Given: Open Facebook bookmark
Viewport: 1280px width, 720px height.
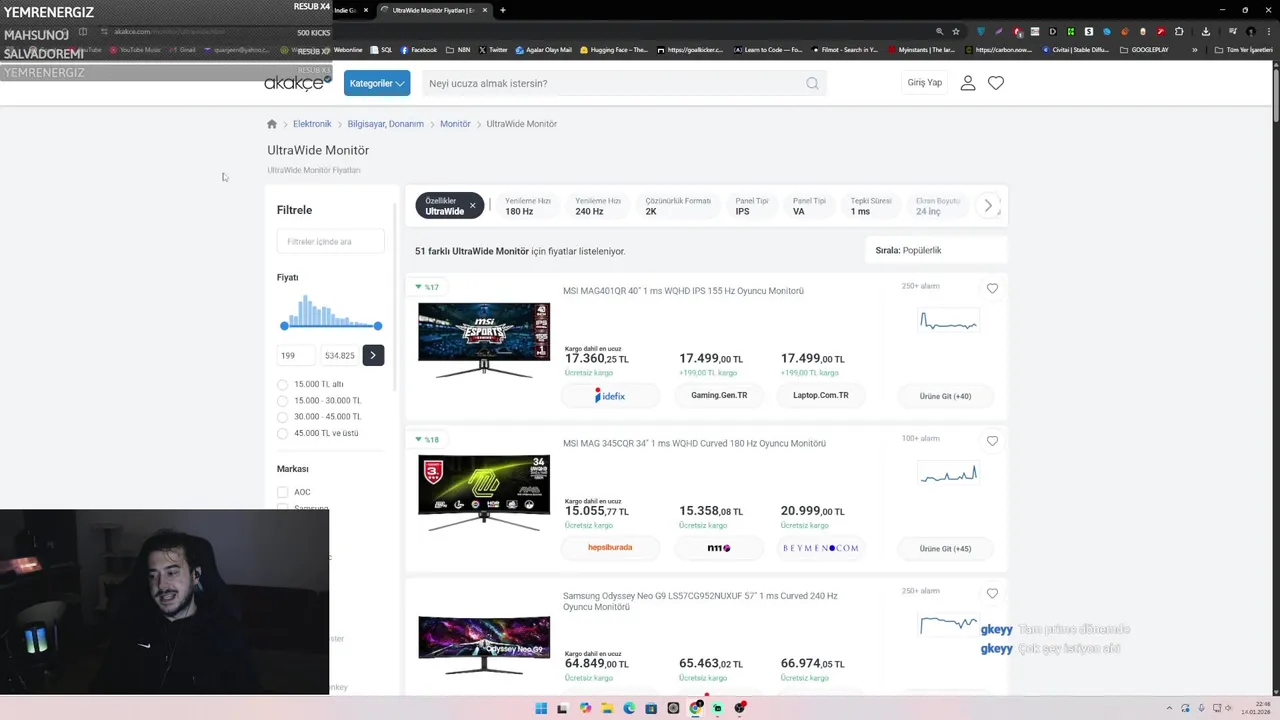Looking at the screenshot, I should point(419,50).
